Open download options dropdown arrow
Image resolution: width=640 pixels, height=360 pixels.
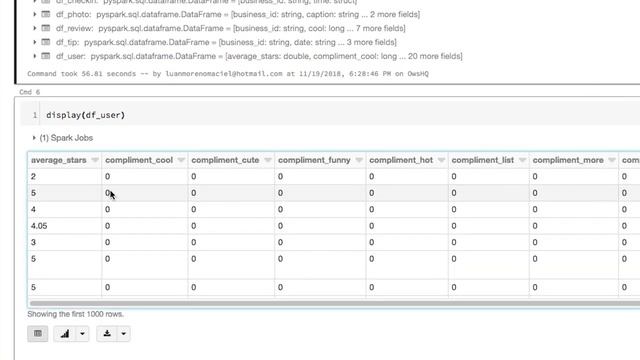tap(124, 333)
